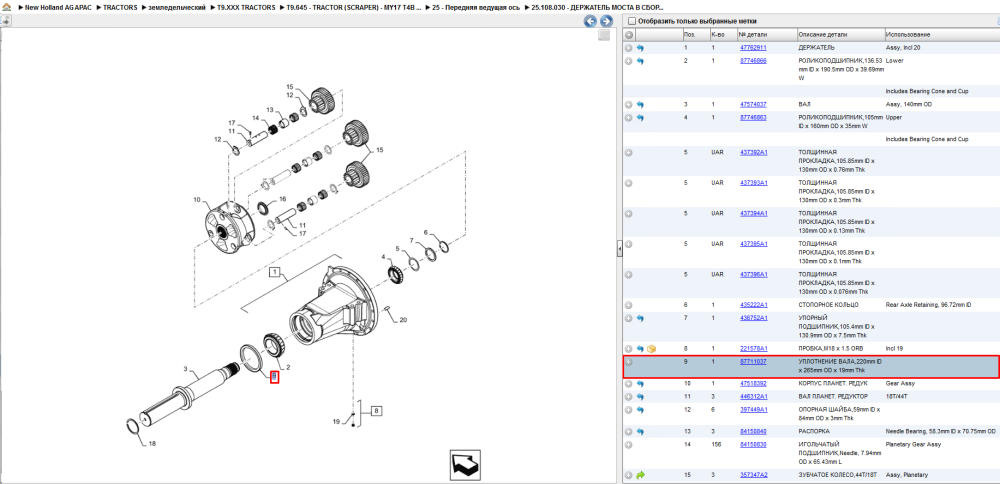Add shim 437392A1 using plus icon
Image resolution: width=1000 pixels, height=484 pixels.
point(629,153)
